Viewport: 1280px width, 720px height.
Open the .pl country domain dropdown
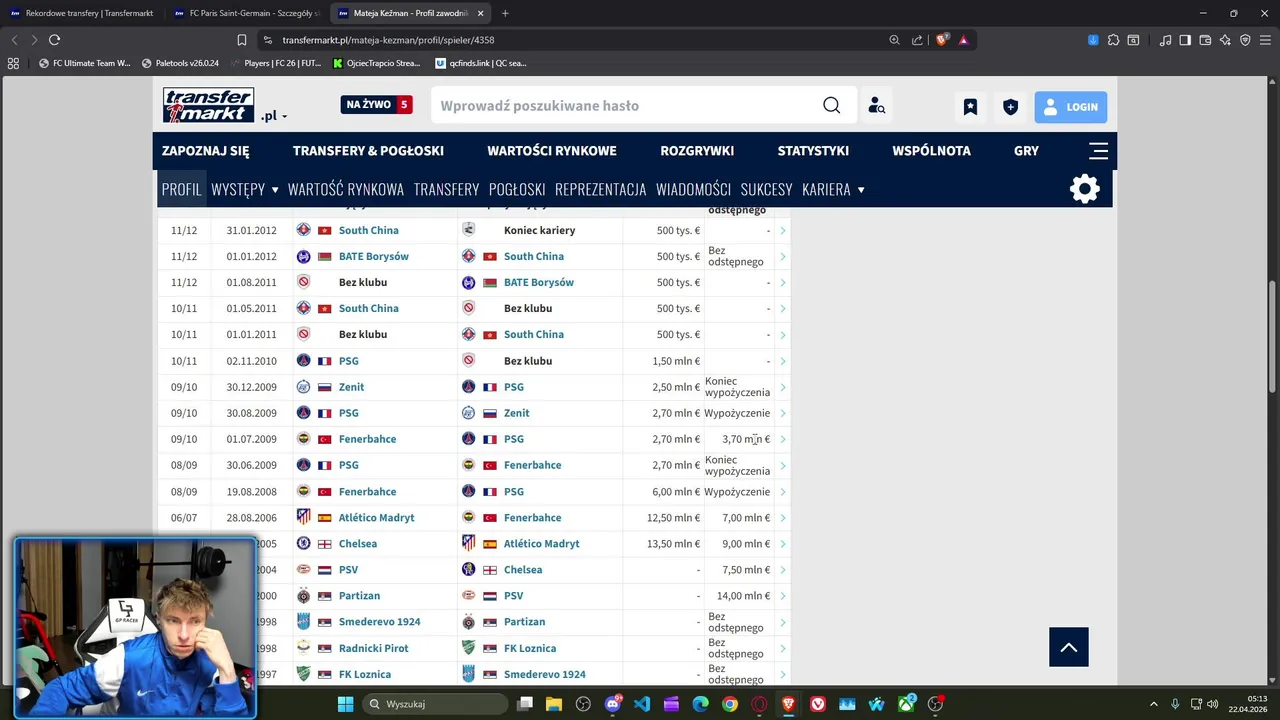(274, 116)
